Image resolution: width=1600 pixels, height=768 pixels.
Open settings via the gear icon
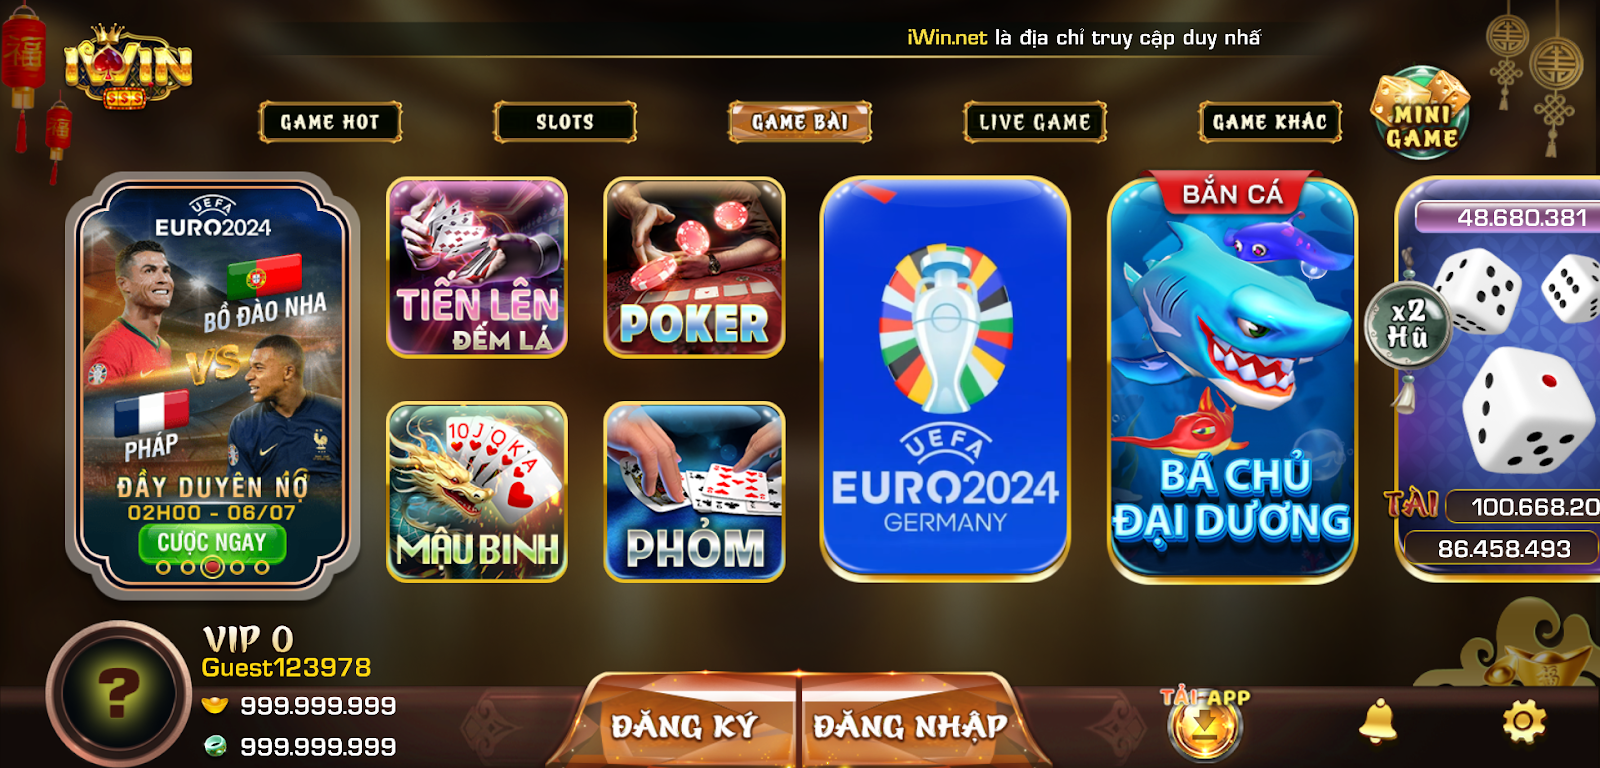click(1524, 720)
